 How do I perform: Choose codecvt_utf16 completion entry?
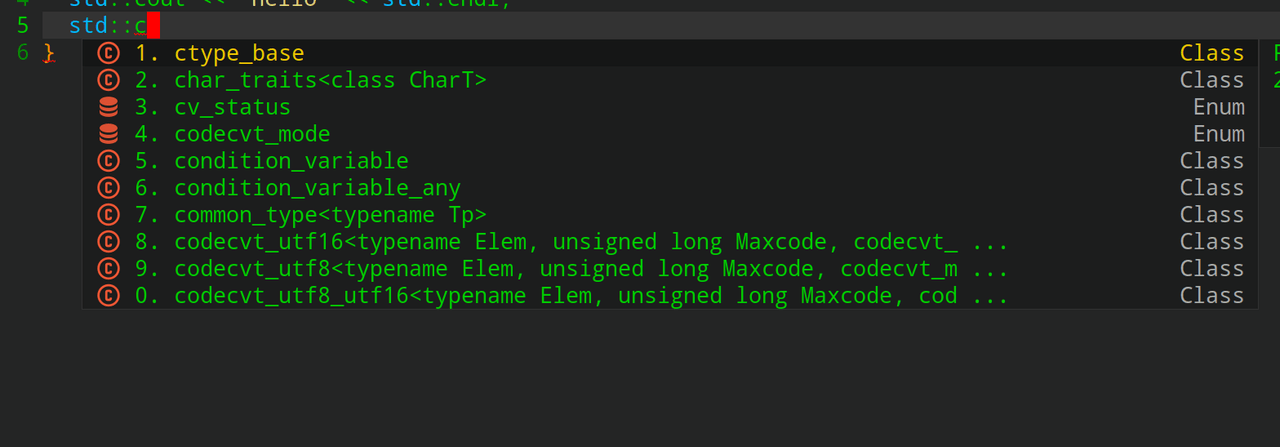pyautogui.click(x=670, y=242)
